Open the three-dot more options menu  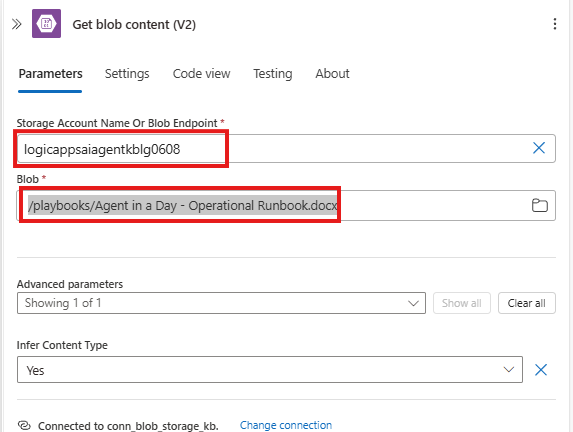555,24
